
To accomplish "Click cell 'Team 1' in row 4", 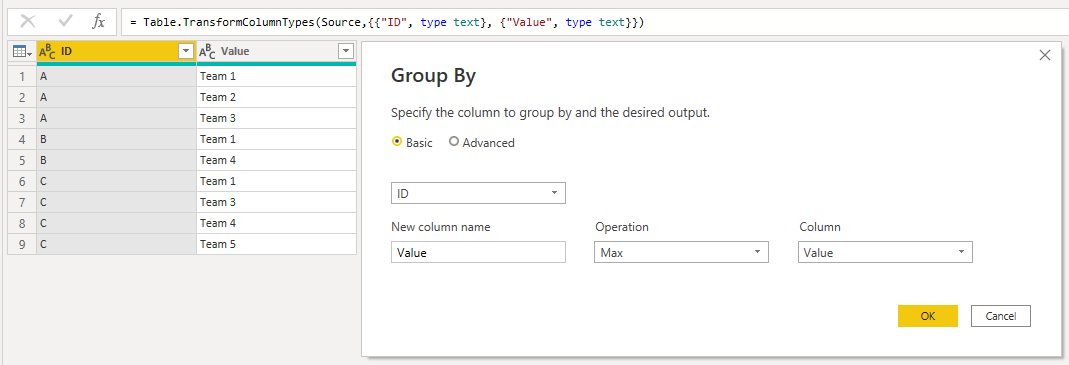I will [x=276, y=139].
